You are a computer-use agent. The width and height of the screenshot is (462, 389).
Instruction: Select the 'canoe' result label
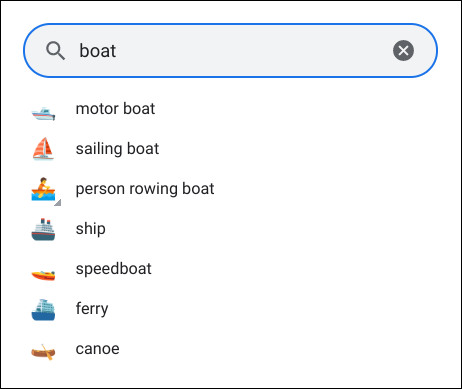[x=98, y=349]
